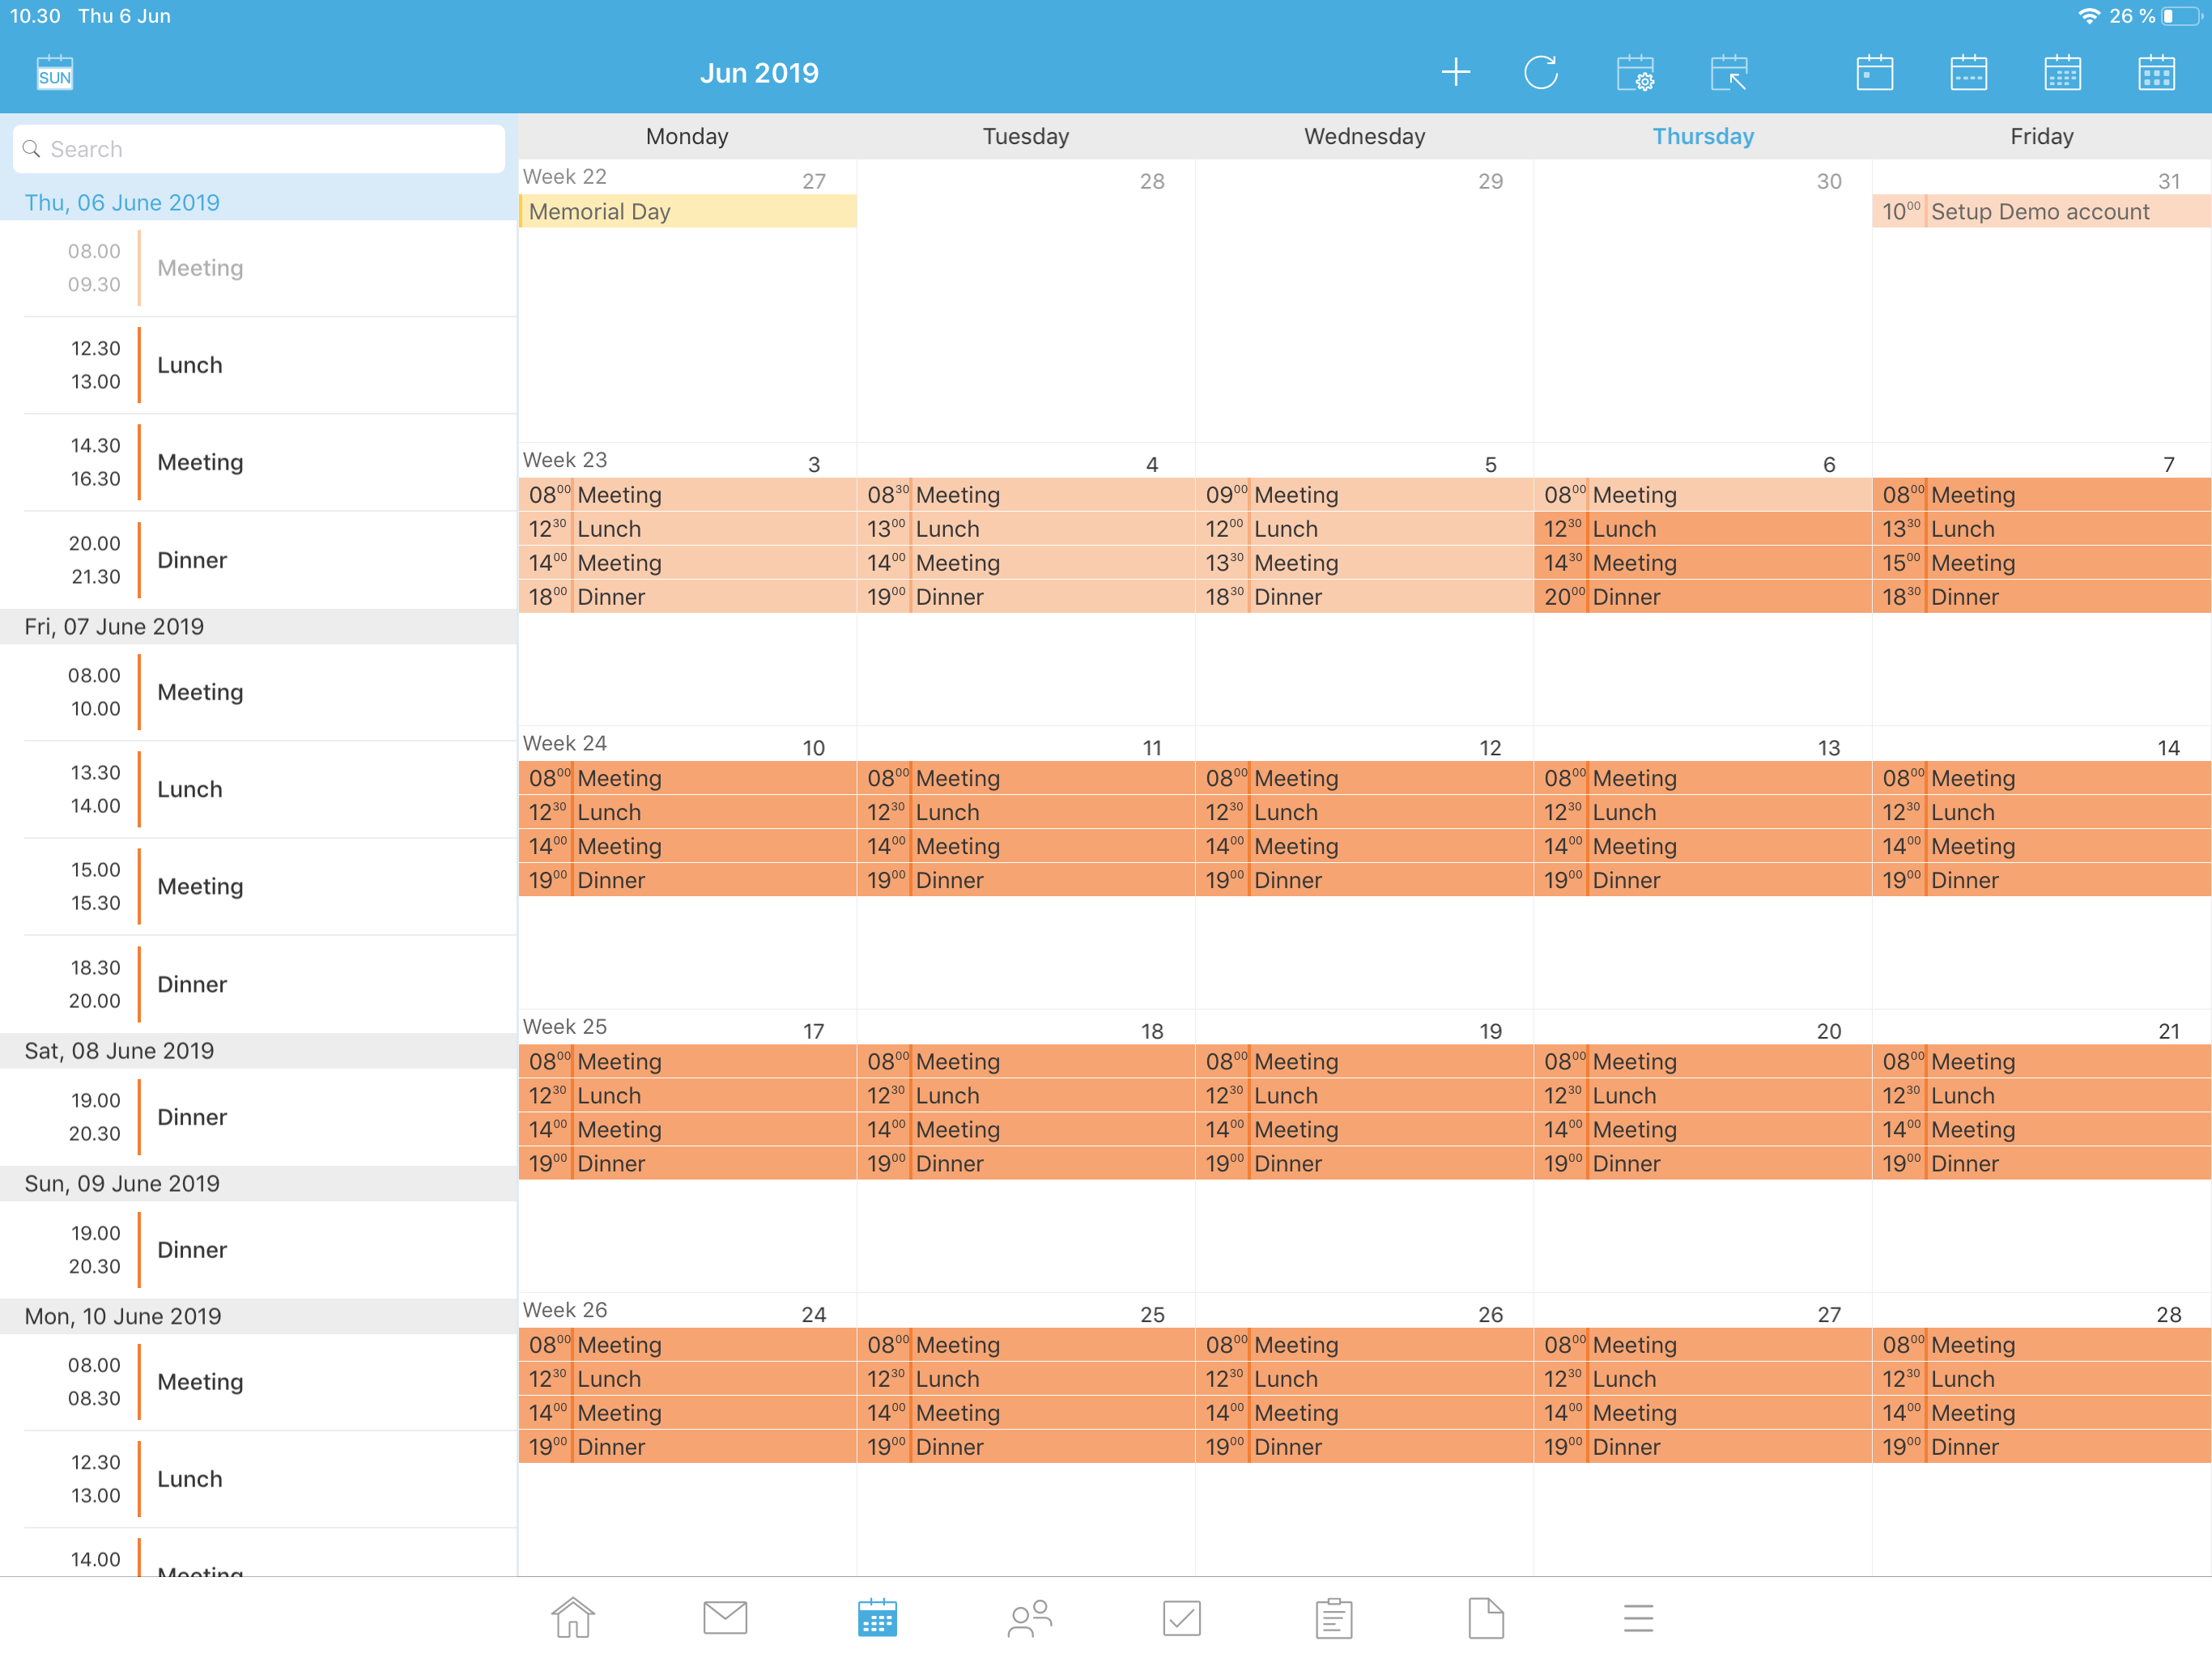Open 14:00 Meeting on Tuesday 25

tap(1026, 1413)
